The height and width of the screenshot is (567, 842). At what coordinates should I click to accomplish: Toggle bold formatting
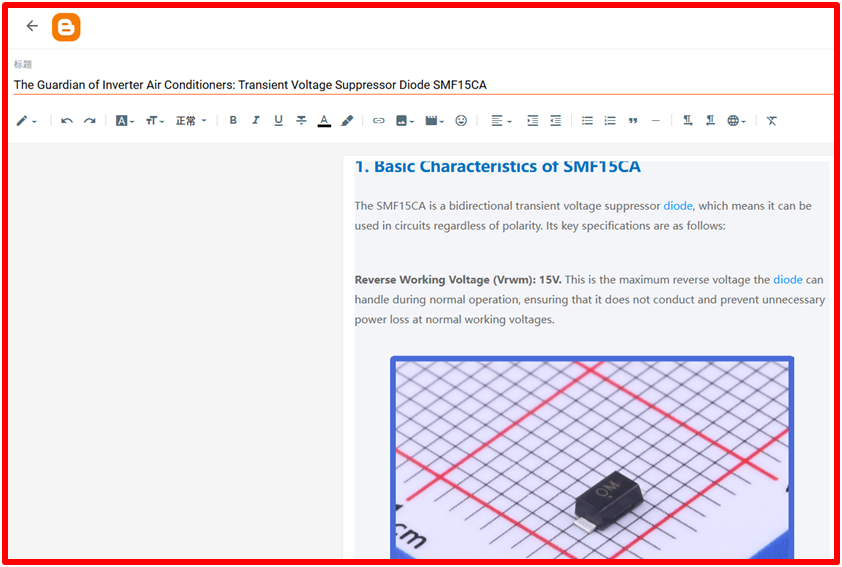[x=233, y=121]
